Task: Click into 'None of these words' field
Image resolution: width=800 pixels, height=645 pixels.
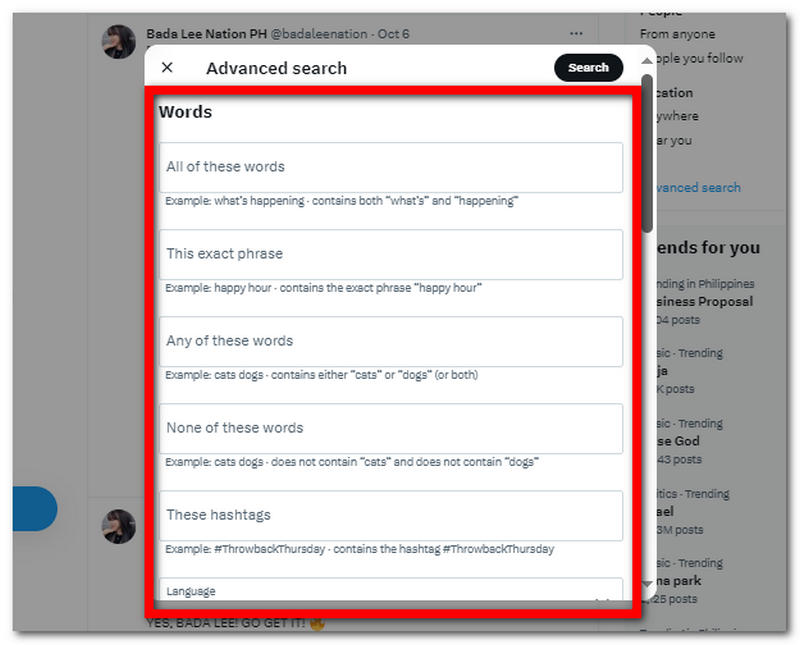Action: coord(390,428)
